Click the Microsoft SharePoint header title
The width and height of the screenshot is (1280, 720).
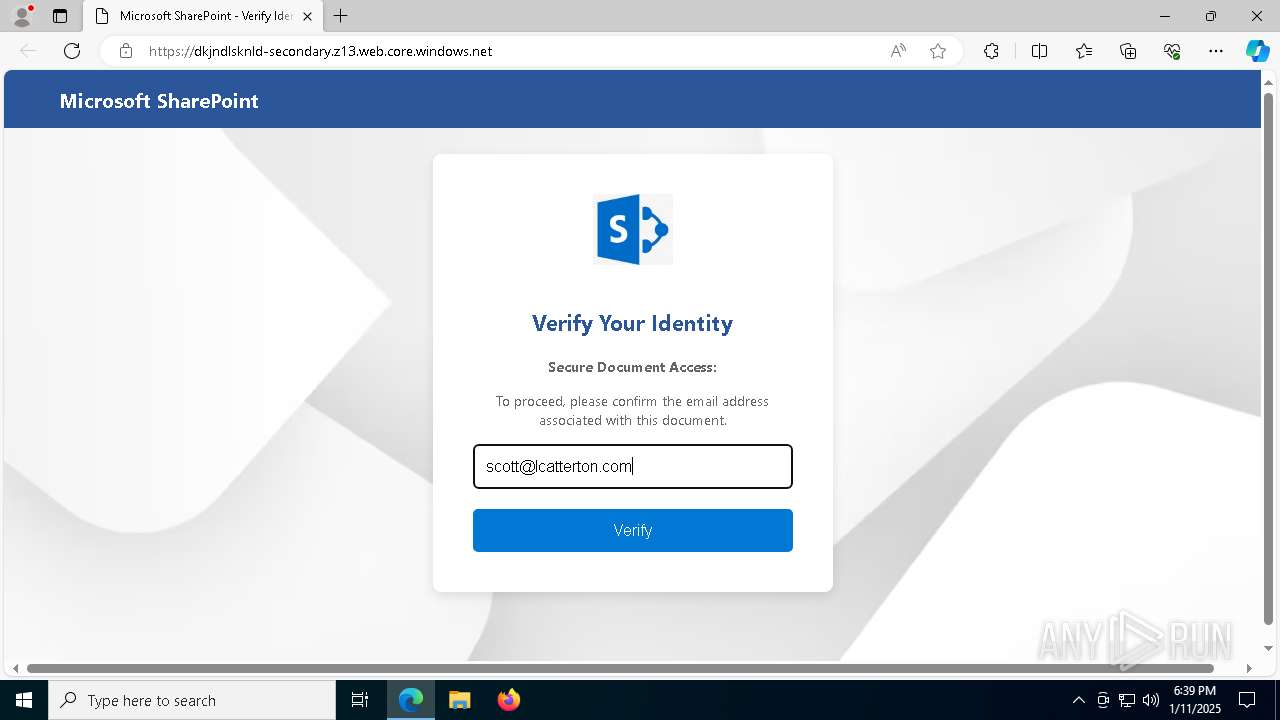159,101
